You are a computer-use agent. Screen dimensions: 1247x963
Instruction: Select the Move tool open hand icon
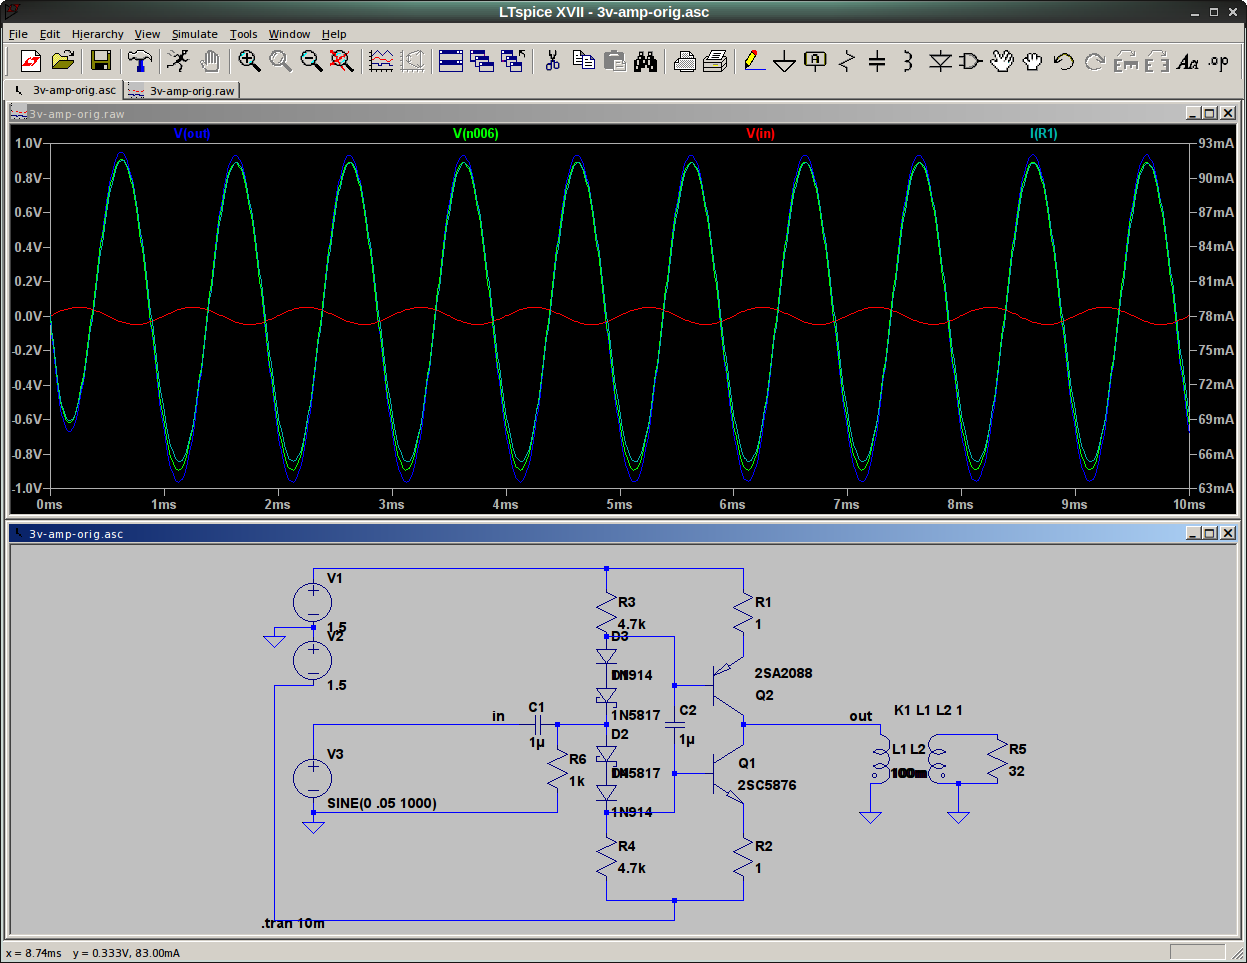[x=1001, y=61]
